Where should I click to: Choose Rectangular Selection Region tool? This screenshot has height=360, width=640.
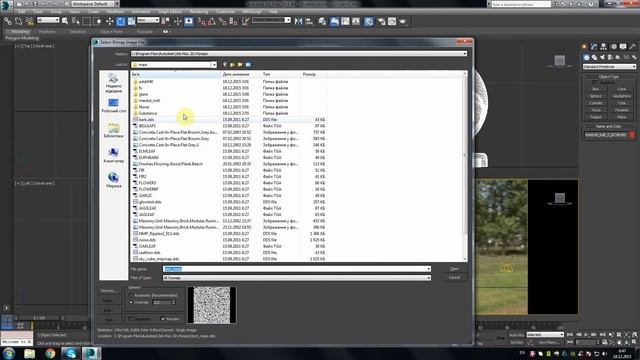[x=86, y=21]
